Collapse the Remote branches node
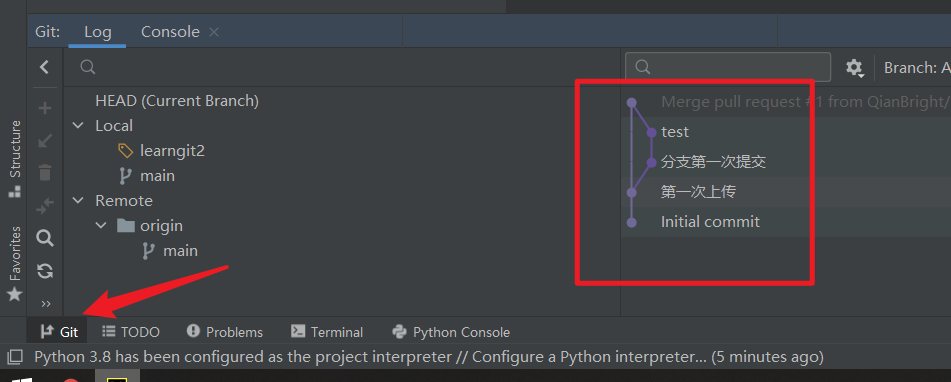Image resolution: width=951 pixels, height=382 pixels. (x=78, y=200)
